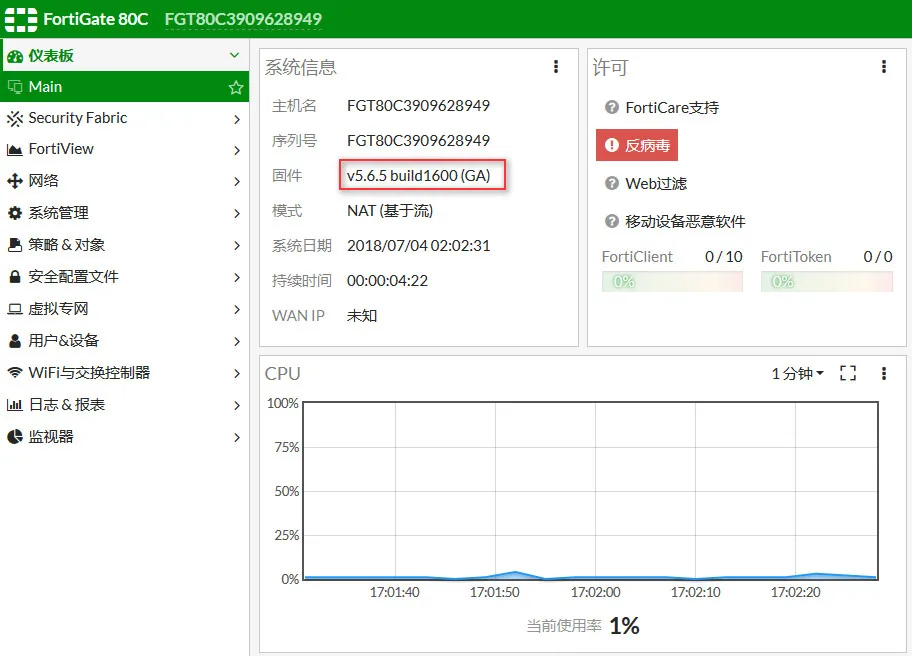Click the FGT80C3909628949 hostname in header
Image resolution: width=912 pixels, height=656 pixels.
(x=243, y=19)
